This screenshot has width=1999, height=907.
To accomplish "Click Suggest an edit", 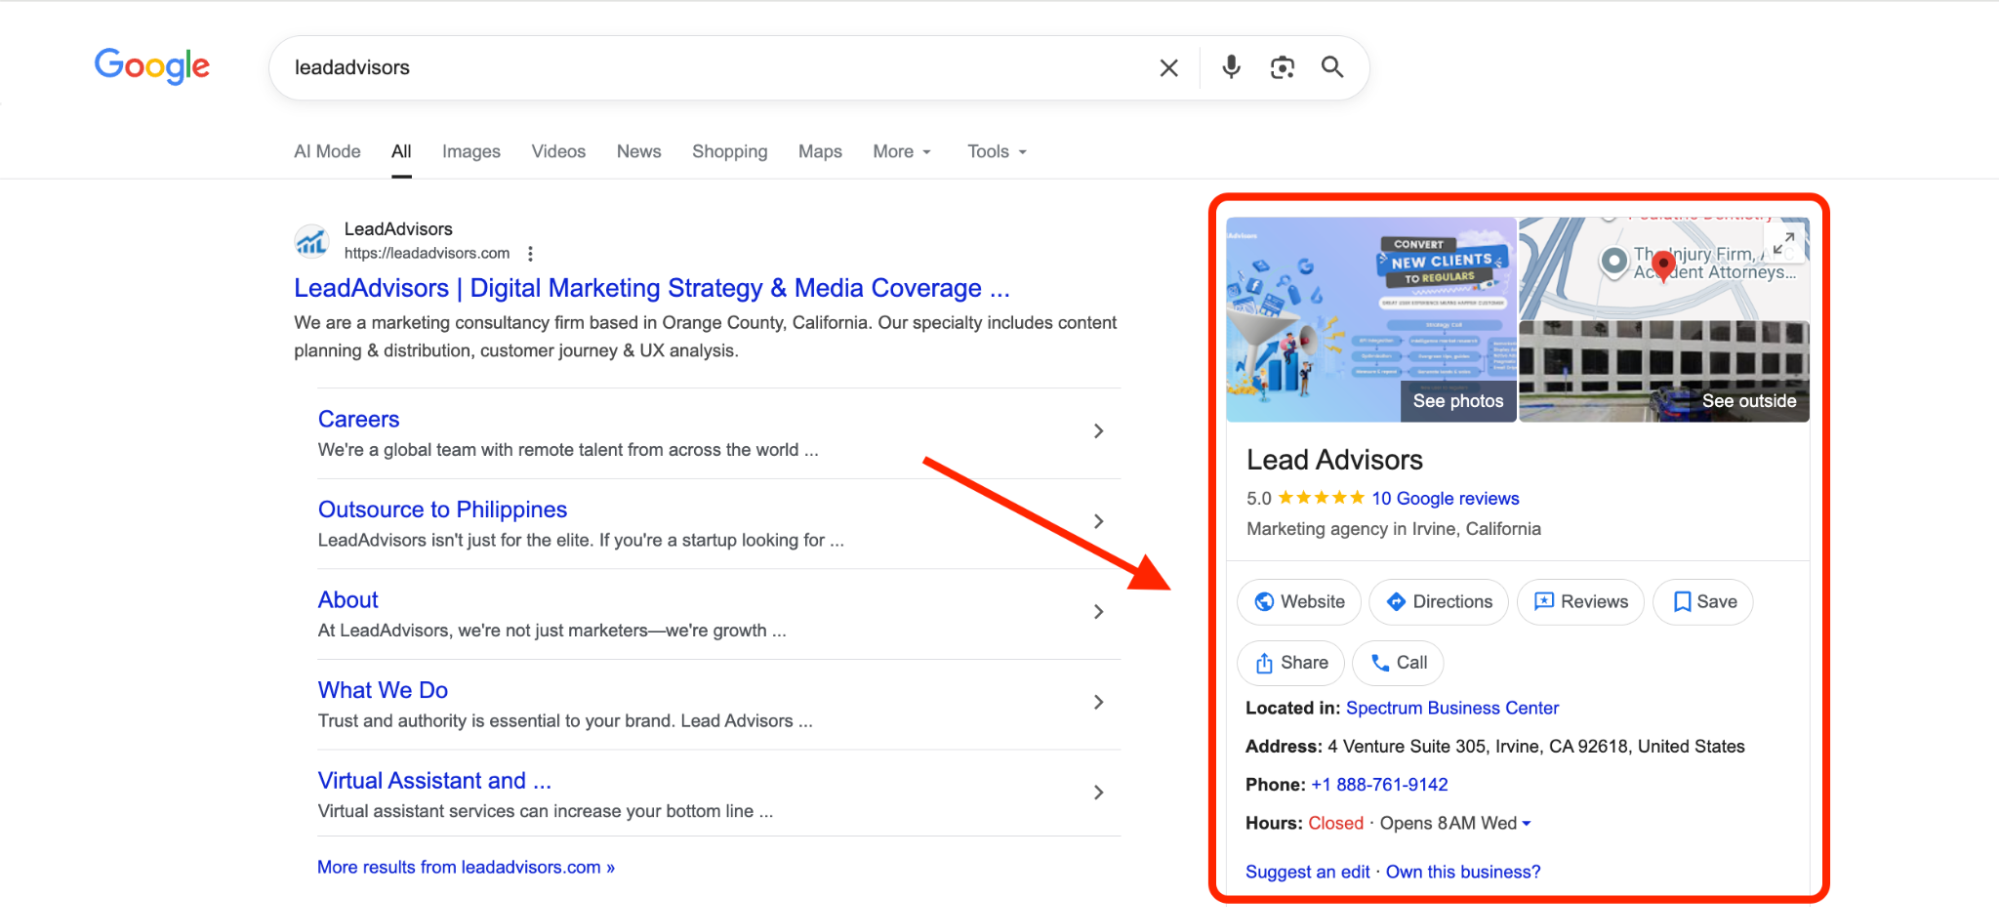I will pos(1306,871).
